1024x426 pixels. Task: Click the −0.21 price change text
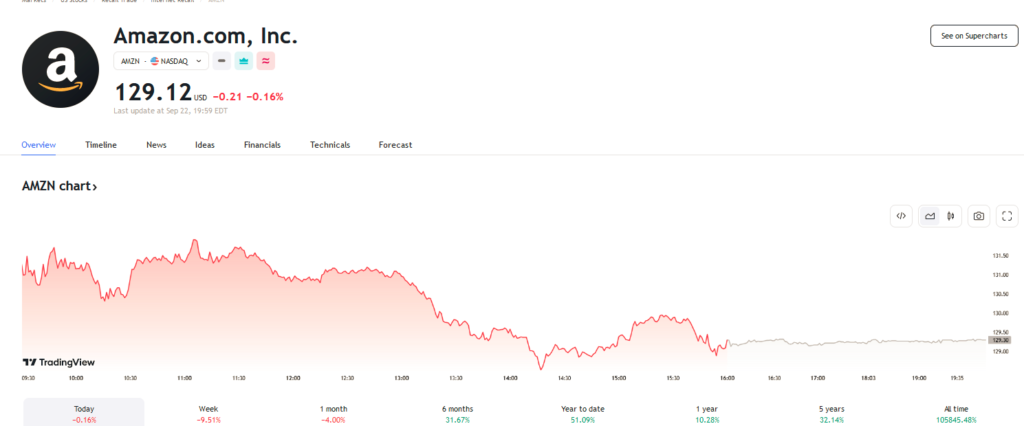(227, 97)
